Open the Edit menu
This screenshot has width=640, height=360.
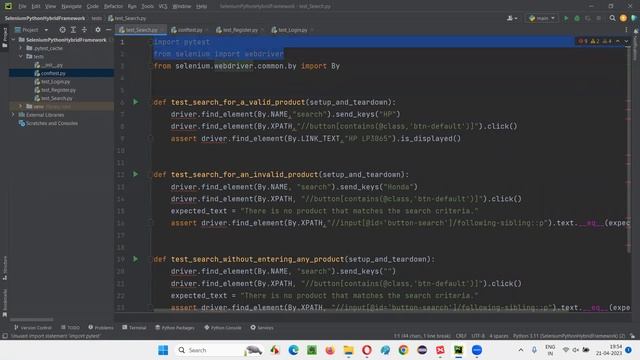[x=36, y=6]
